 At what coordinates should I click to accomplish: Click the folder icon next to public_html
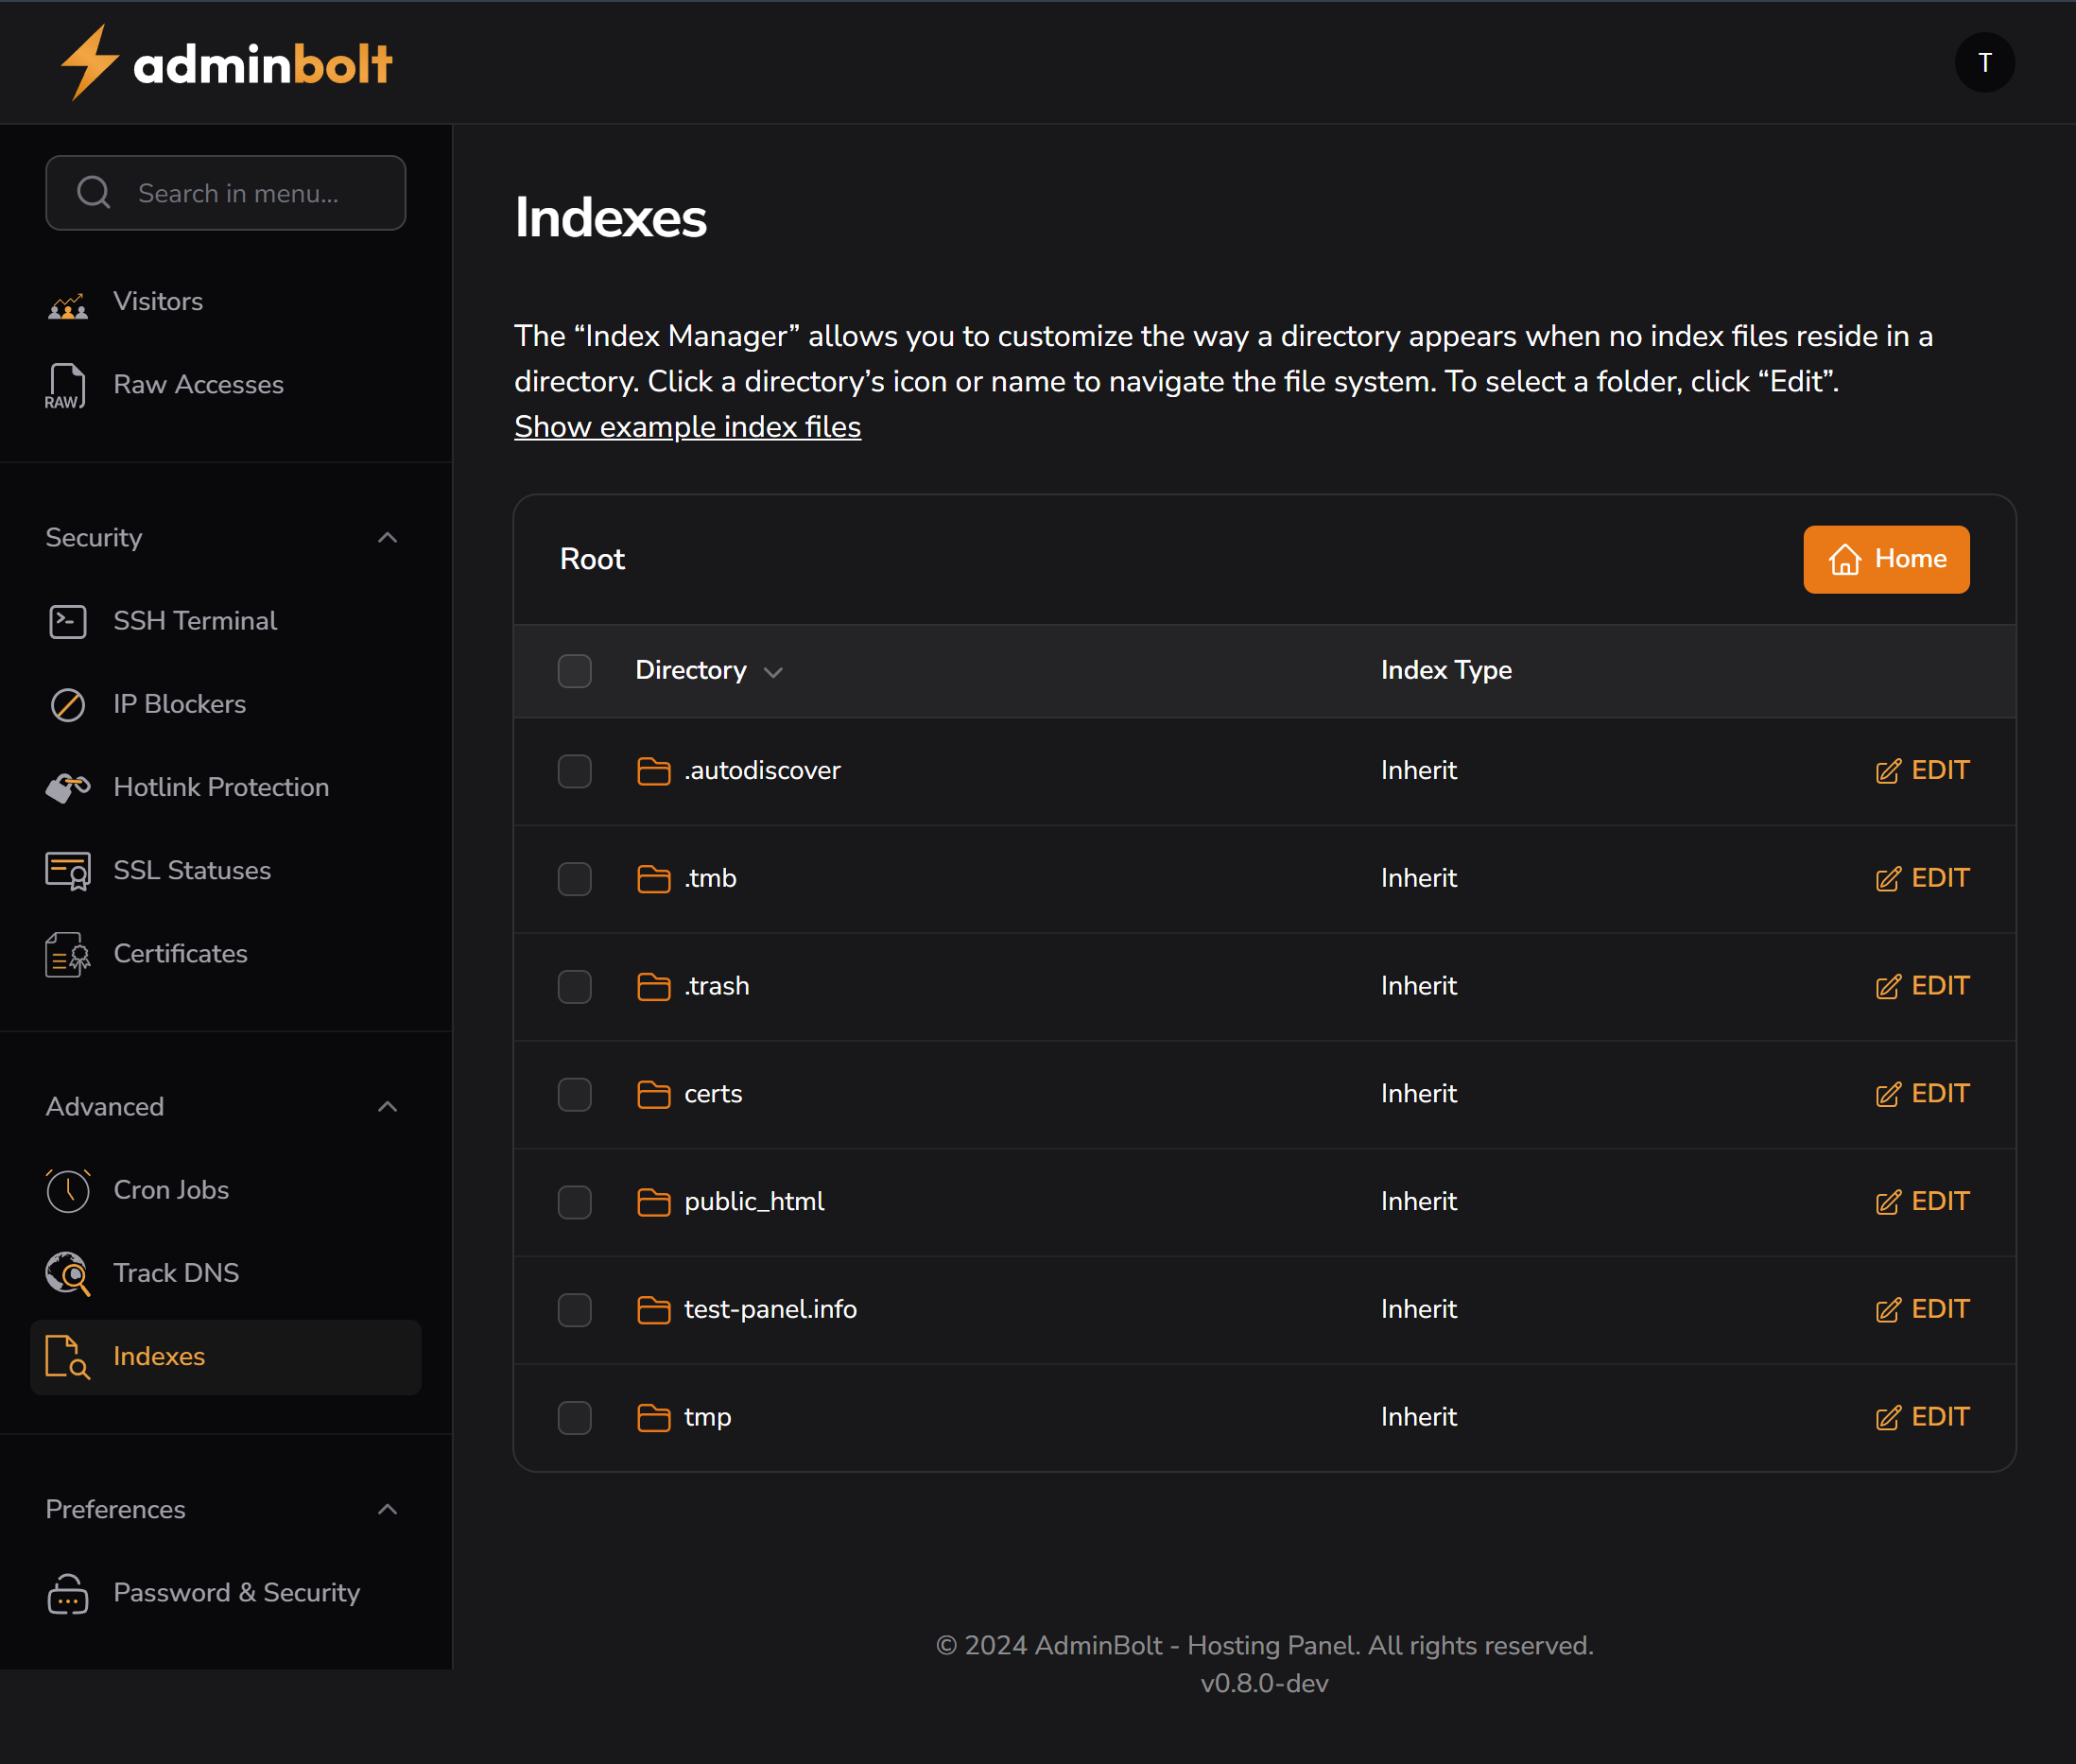653,1202
